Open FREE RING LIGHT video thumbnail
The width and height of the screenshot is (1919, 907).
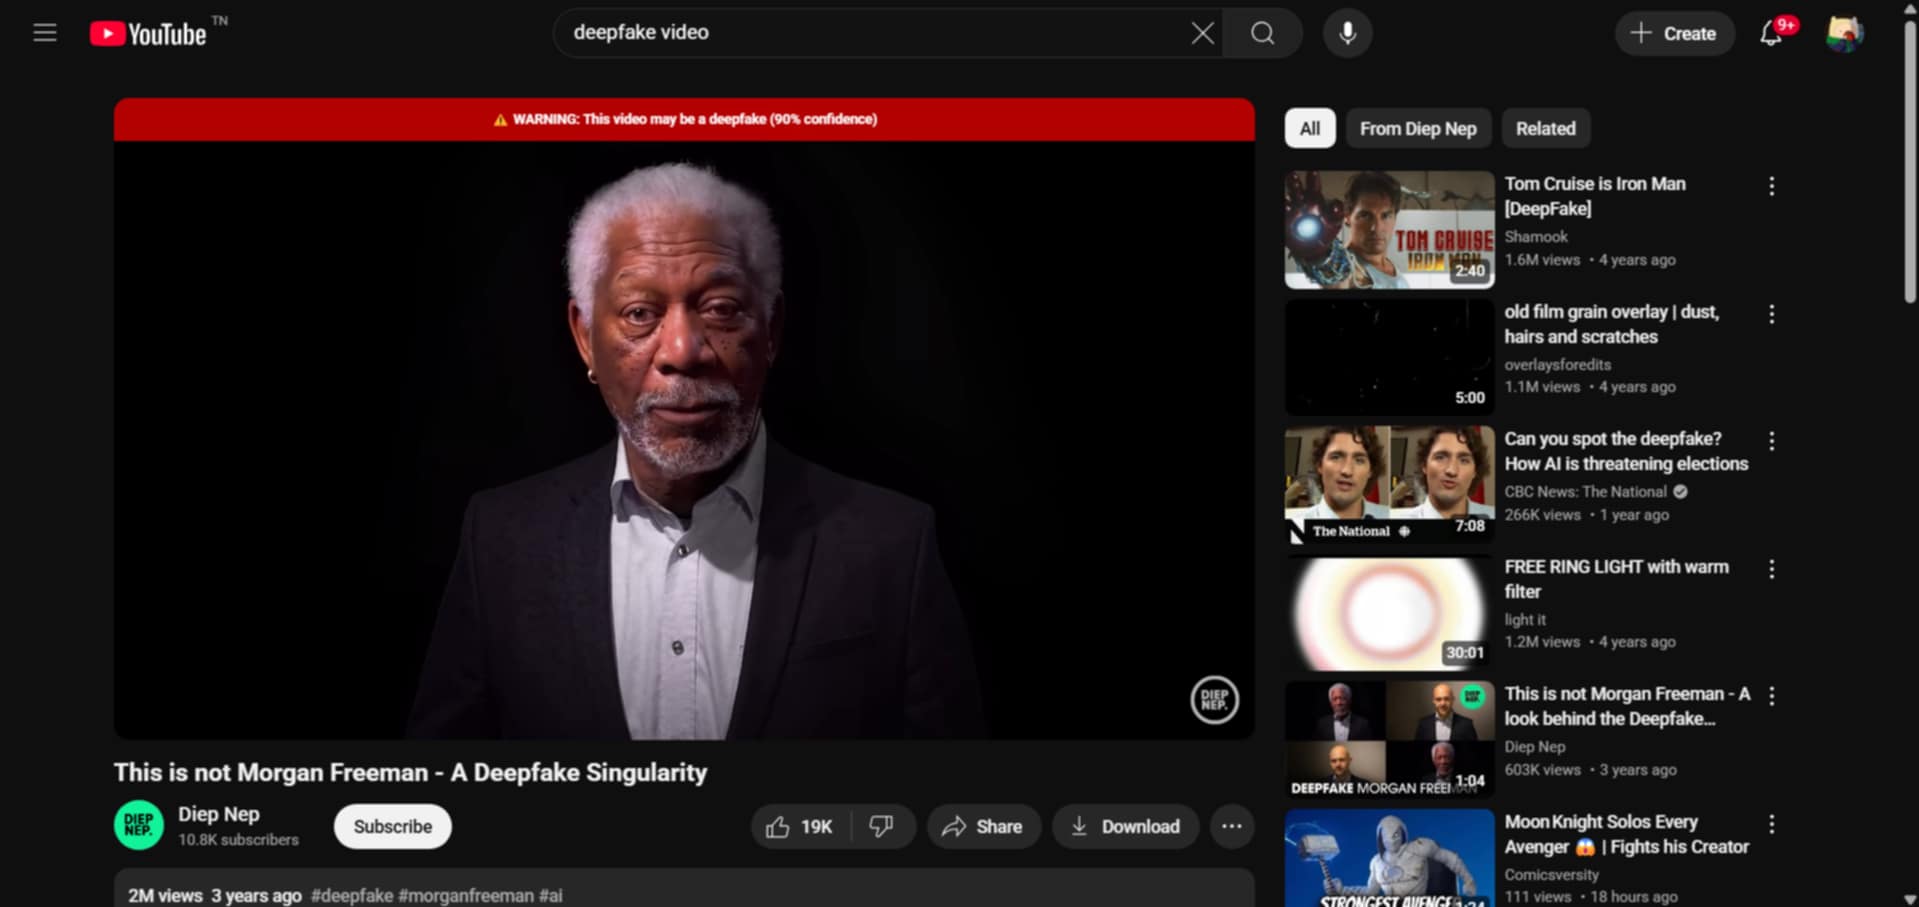pos(1390,612)
